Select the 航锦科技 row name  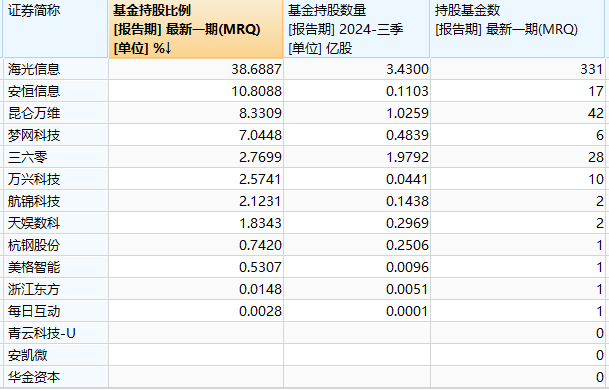click(34, 201)
